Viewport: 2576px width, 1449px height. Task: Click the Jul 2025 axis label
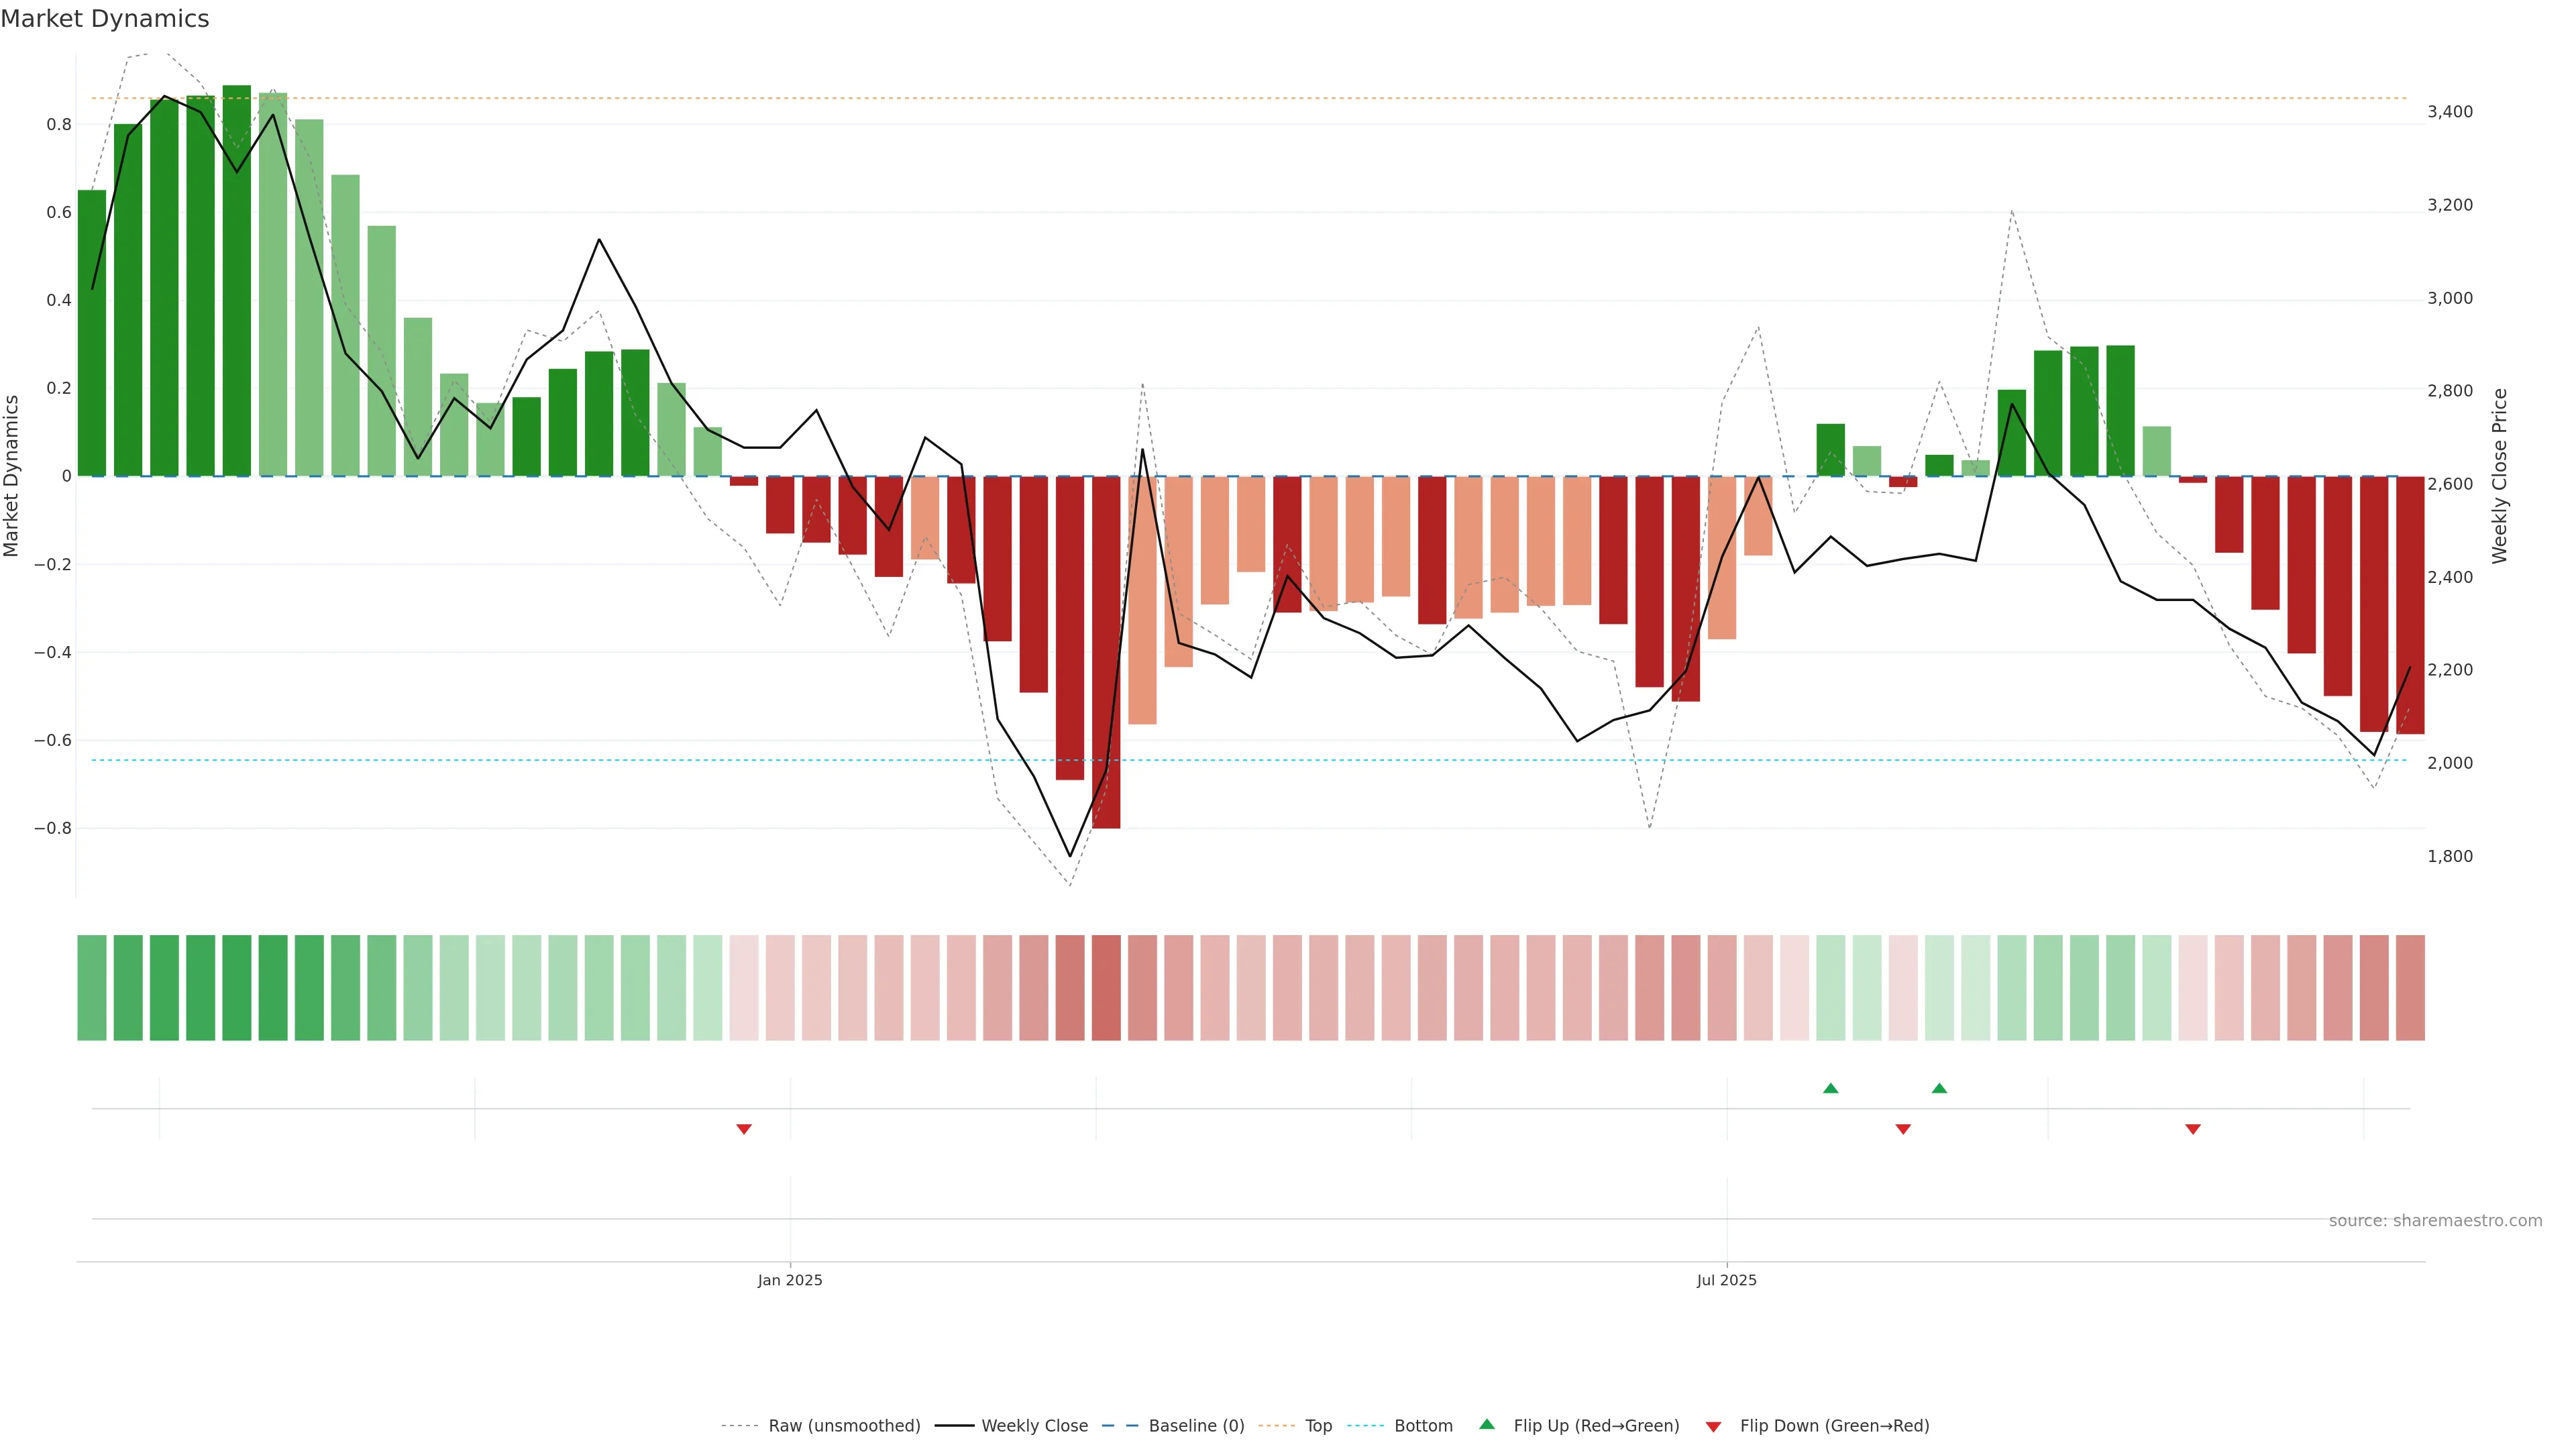[x=1726, y=1280]
